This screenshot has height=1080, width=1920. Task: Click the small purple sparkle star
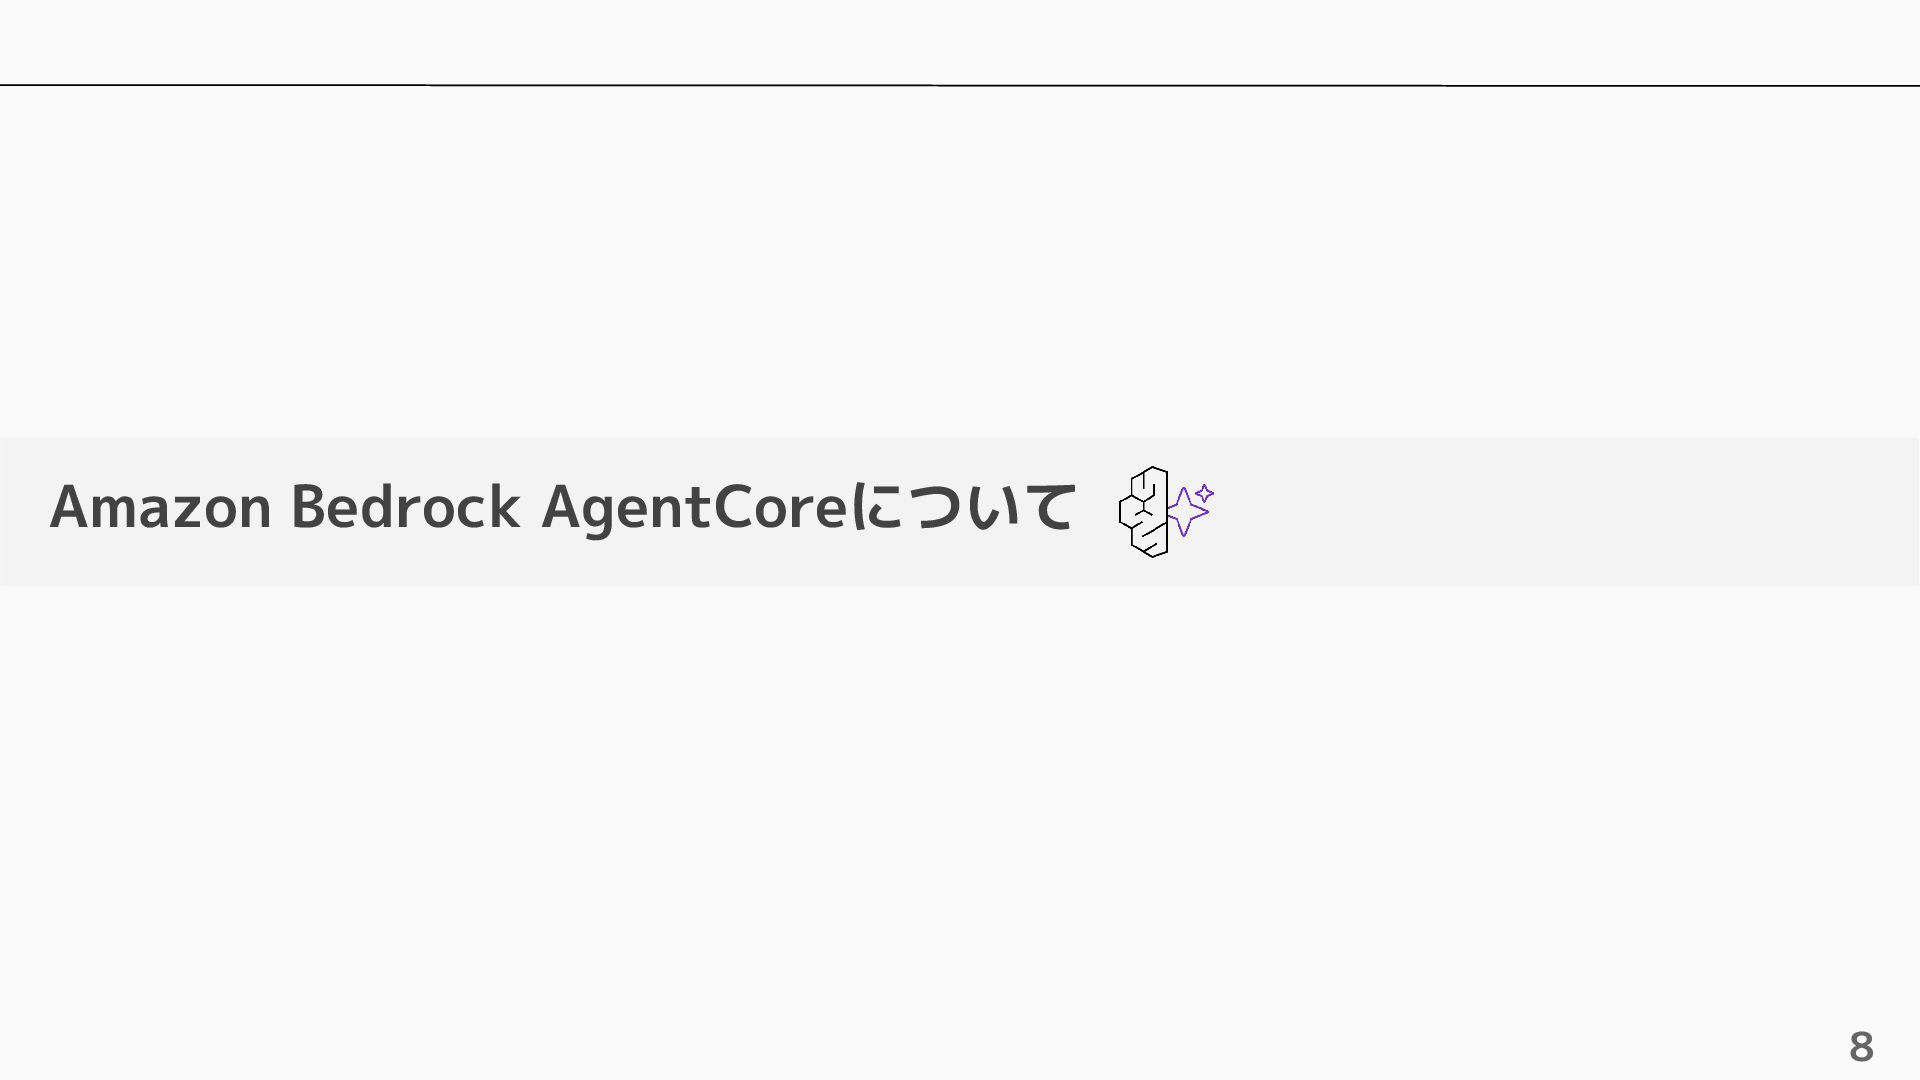pyautogui.click(x=1204, y=493)
